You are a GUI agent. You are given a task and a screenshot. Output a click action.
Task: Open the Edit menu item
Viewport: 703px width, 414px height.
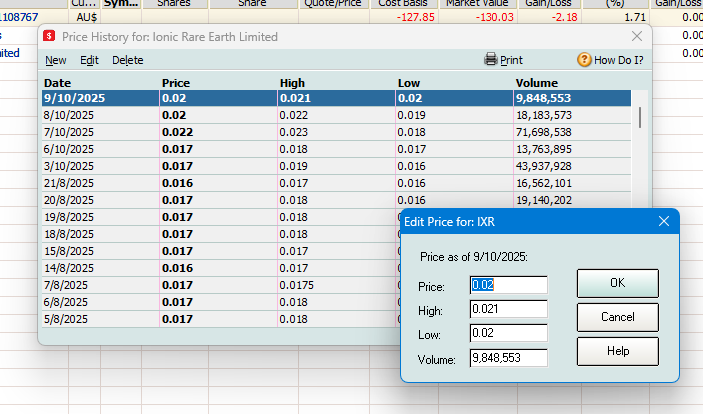tap(89, 60)
